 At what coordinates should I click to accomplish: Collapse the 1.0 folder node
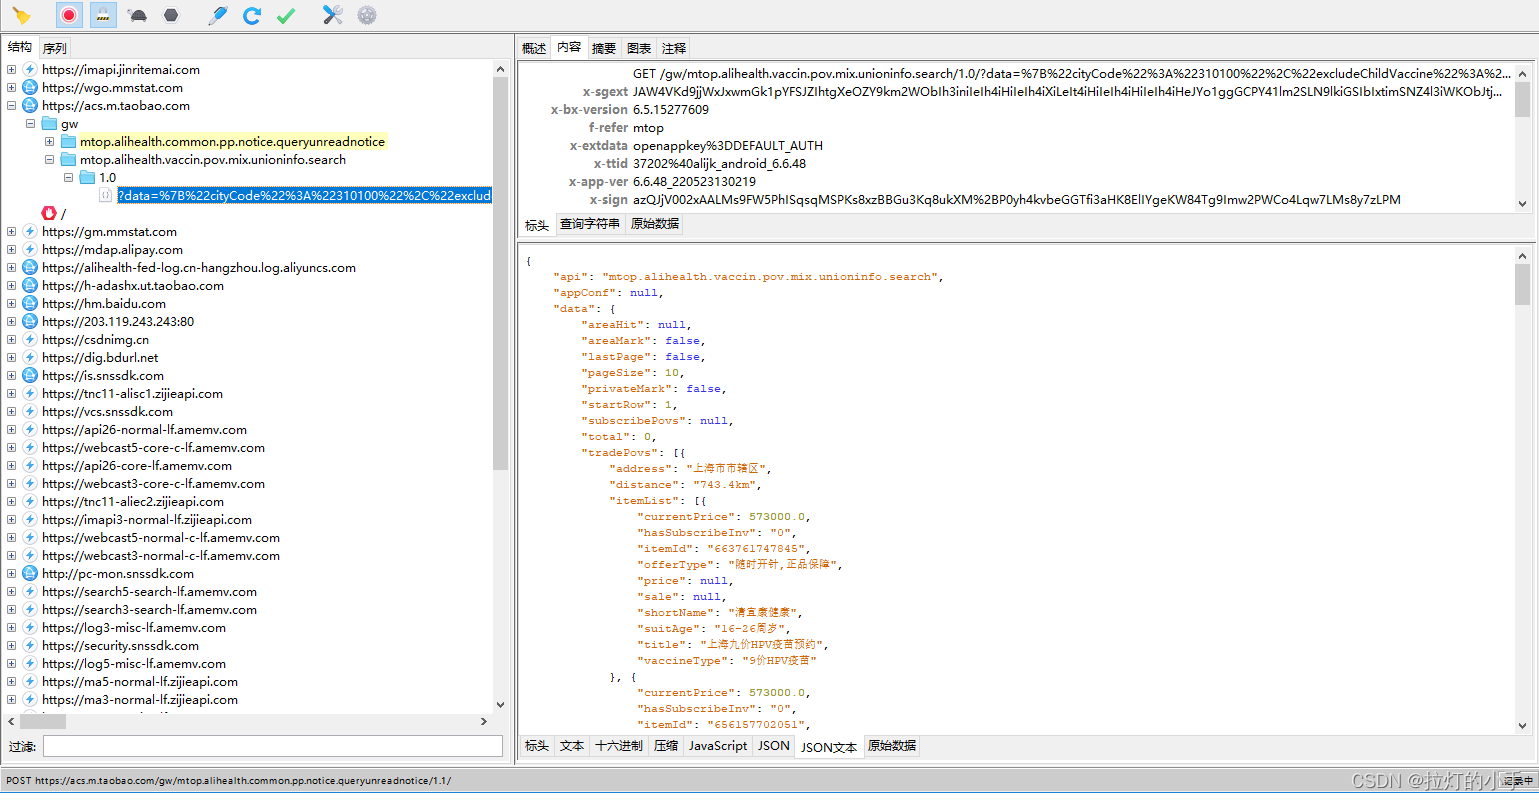[x=68, y=178]
